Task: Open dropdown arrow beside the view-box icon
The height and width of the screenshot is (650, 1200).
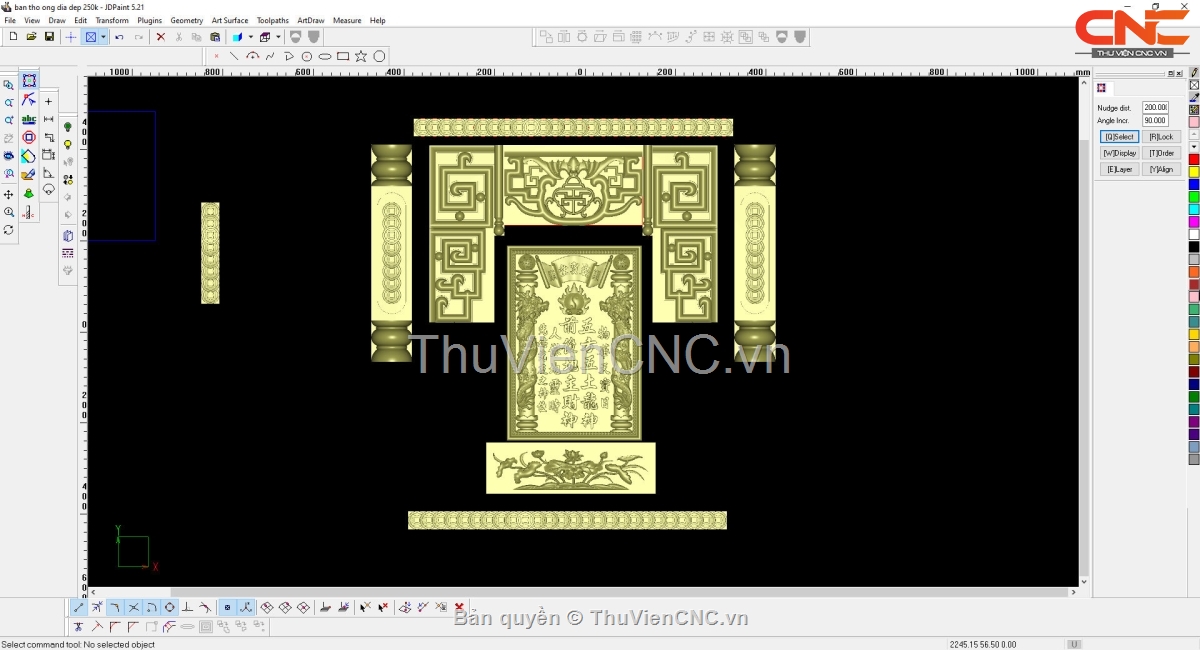Action: pos(103,37)
